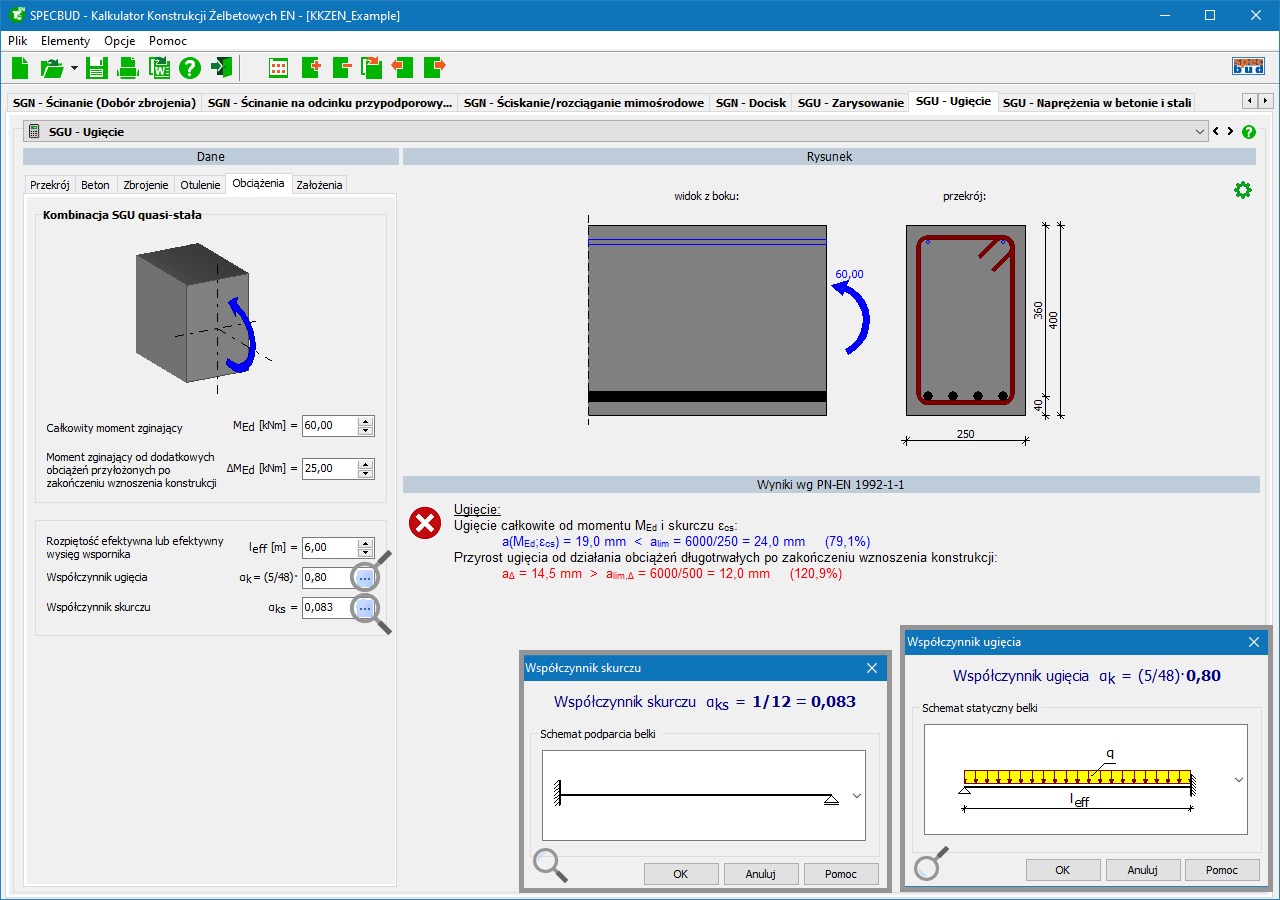Open the dropdown arrow beside open-folder icon
Image resolution: width=1280 pixels, height=900 pixels.
pos(74,68)
